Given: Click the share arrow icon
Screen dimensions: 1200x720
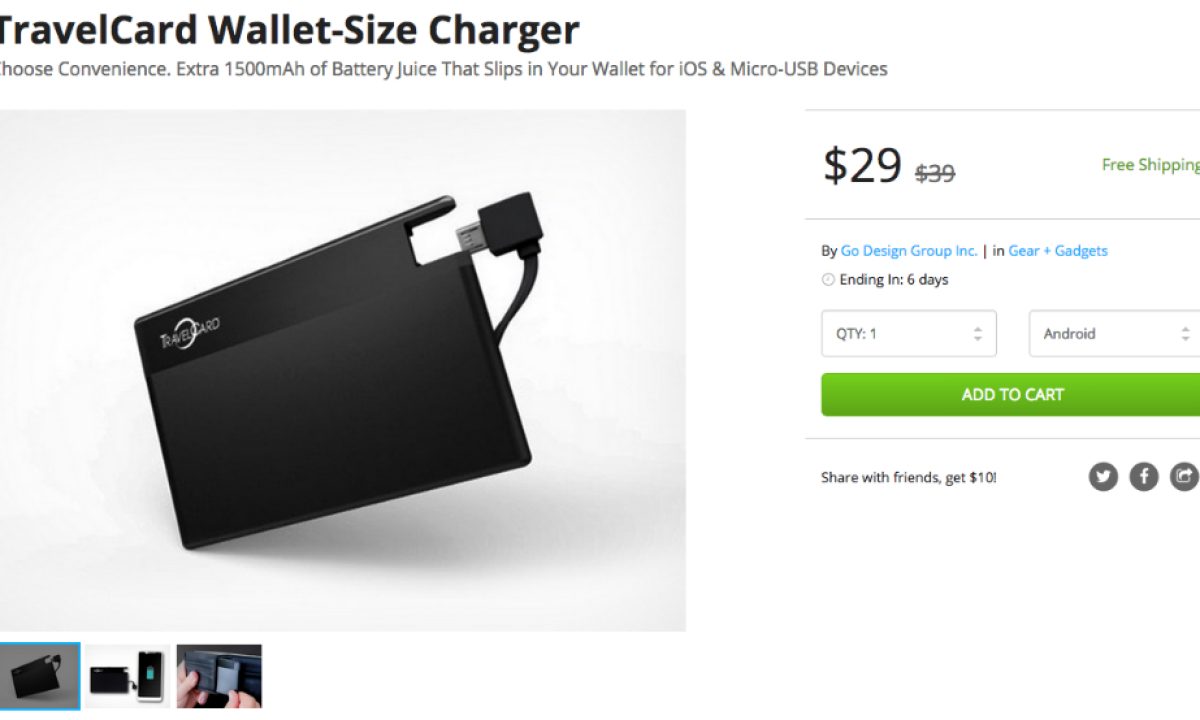Looking at the screenshot, I should pyautogui.click(x=1184, y=477).
